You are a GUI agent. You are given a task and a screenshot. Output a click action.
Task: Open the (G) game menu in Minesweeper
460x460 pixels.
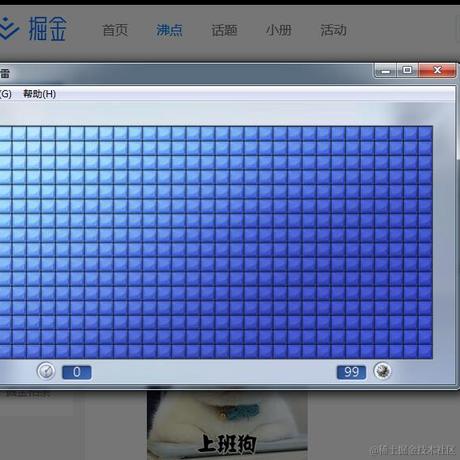click(6, 94)
